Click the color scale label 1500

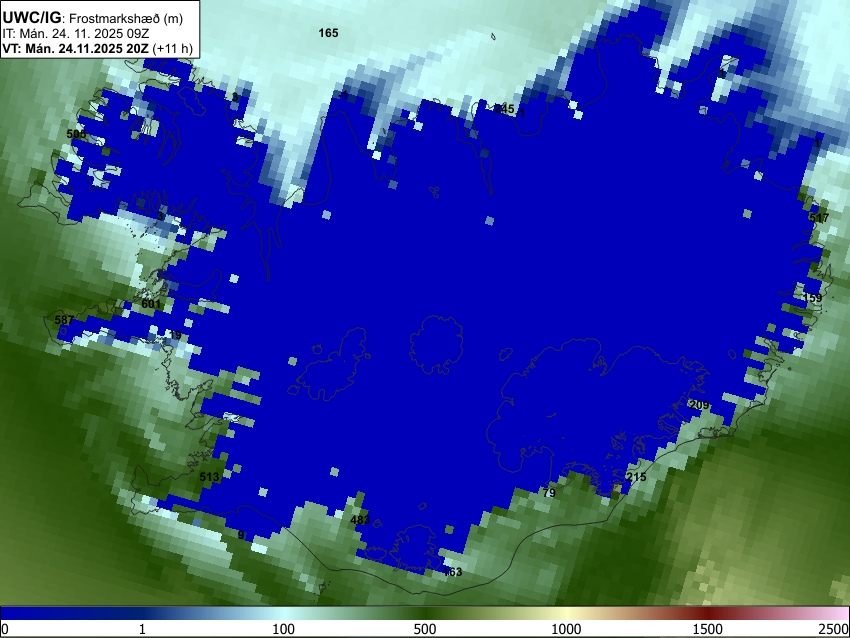coord(707,629)
